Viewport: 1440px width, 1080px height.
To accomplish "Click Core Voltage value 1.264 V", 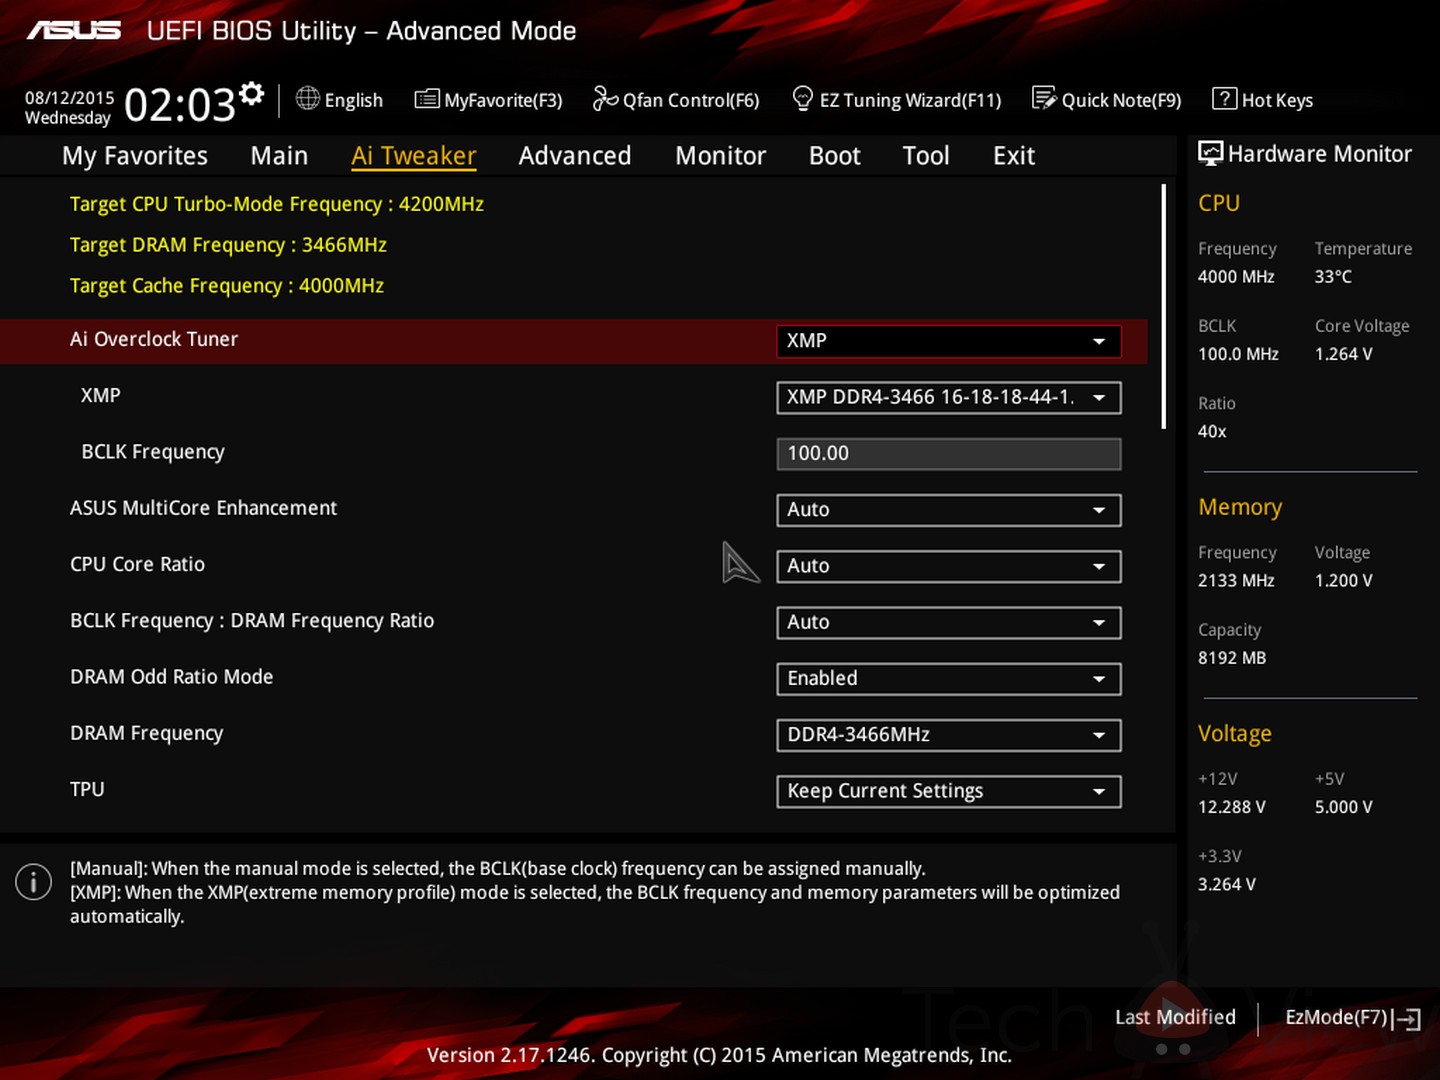I will 1343,354.
